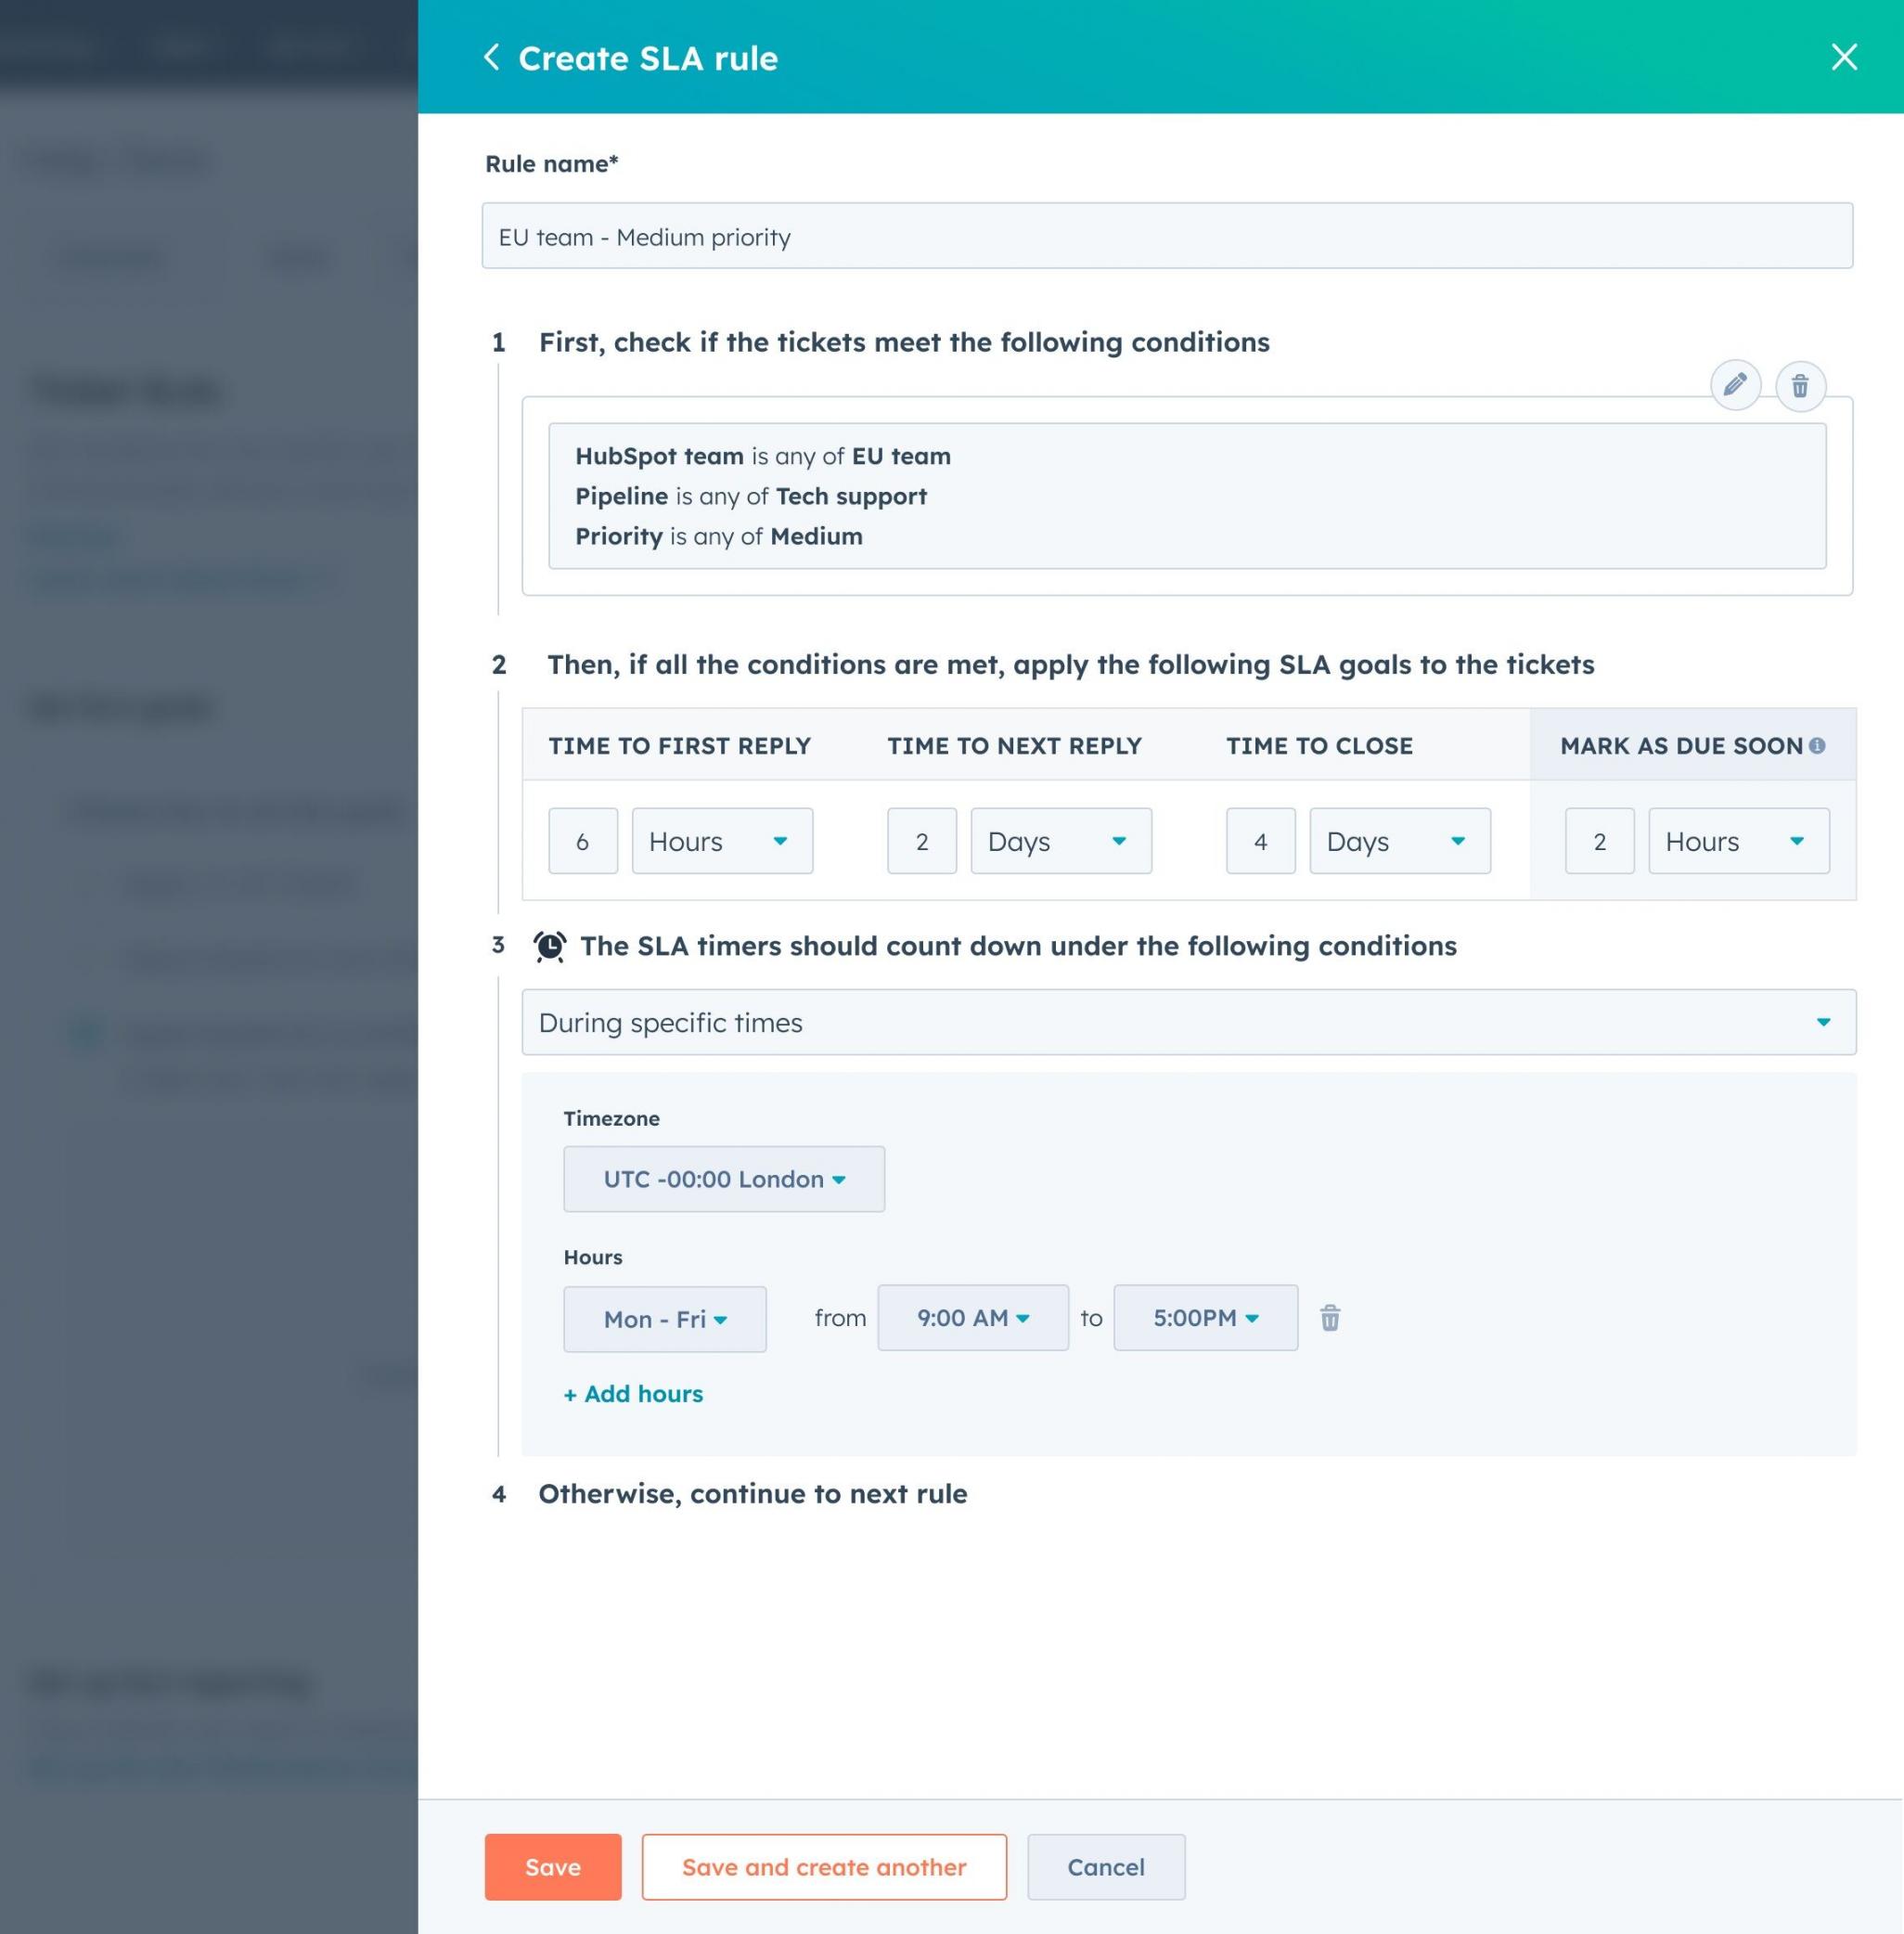Open the During specific times dropdown
This screenshot has height=1934, width=1904.
tap(1188, 1022)
